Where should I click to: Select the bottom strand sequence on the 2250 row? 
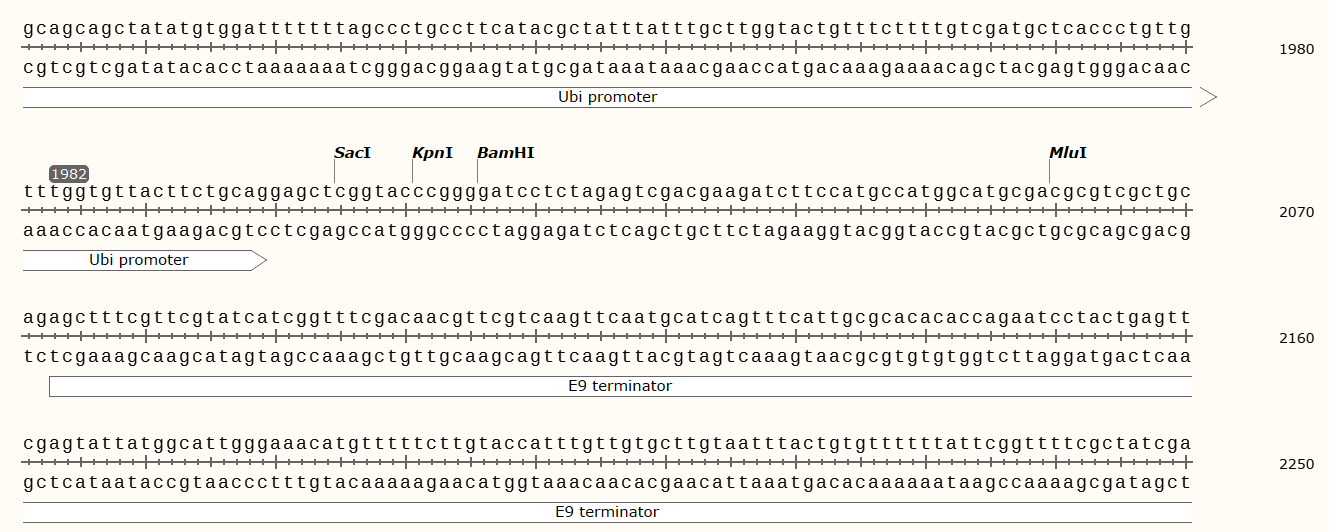tap(607, 482)
